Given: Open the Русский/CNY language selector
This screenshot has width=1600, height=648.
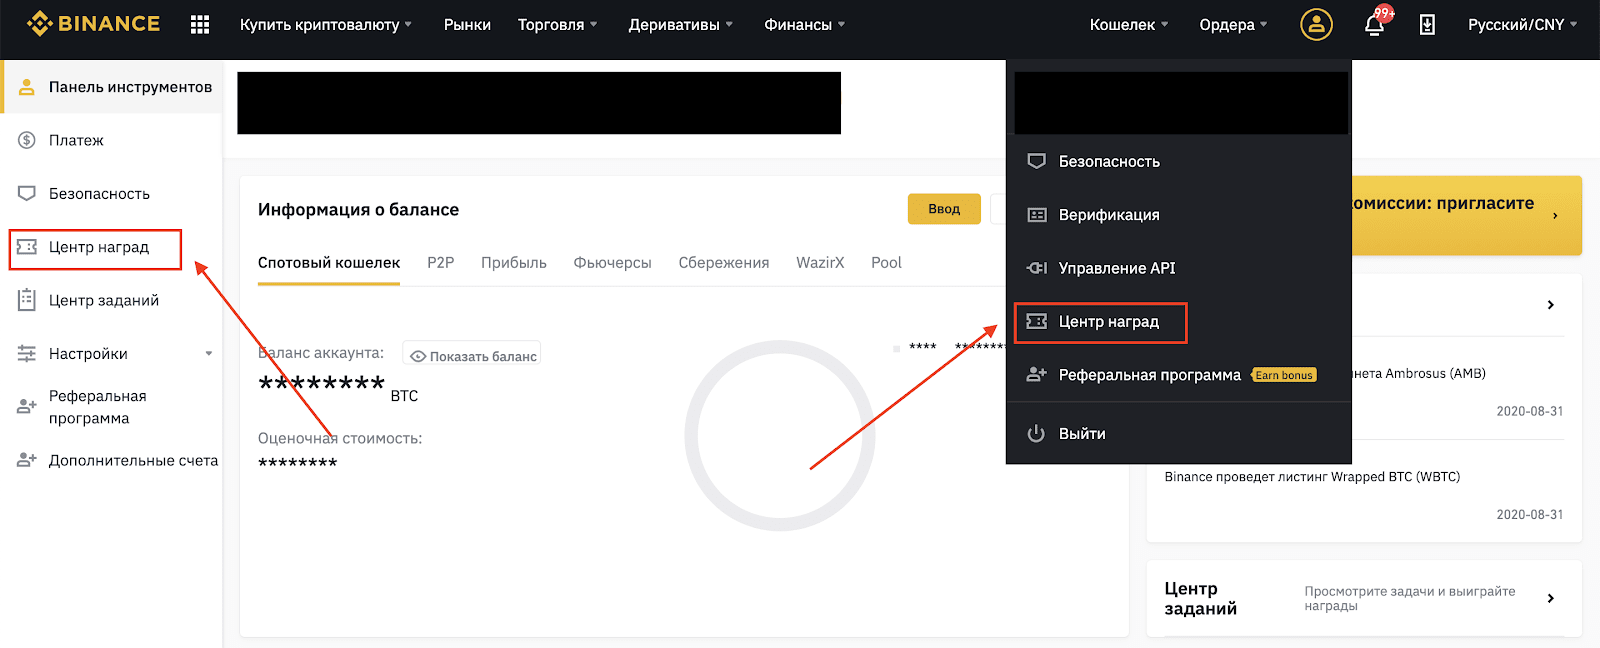Looking at the screenshot, I should tap(1522, 25).
